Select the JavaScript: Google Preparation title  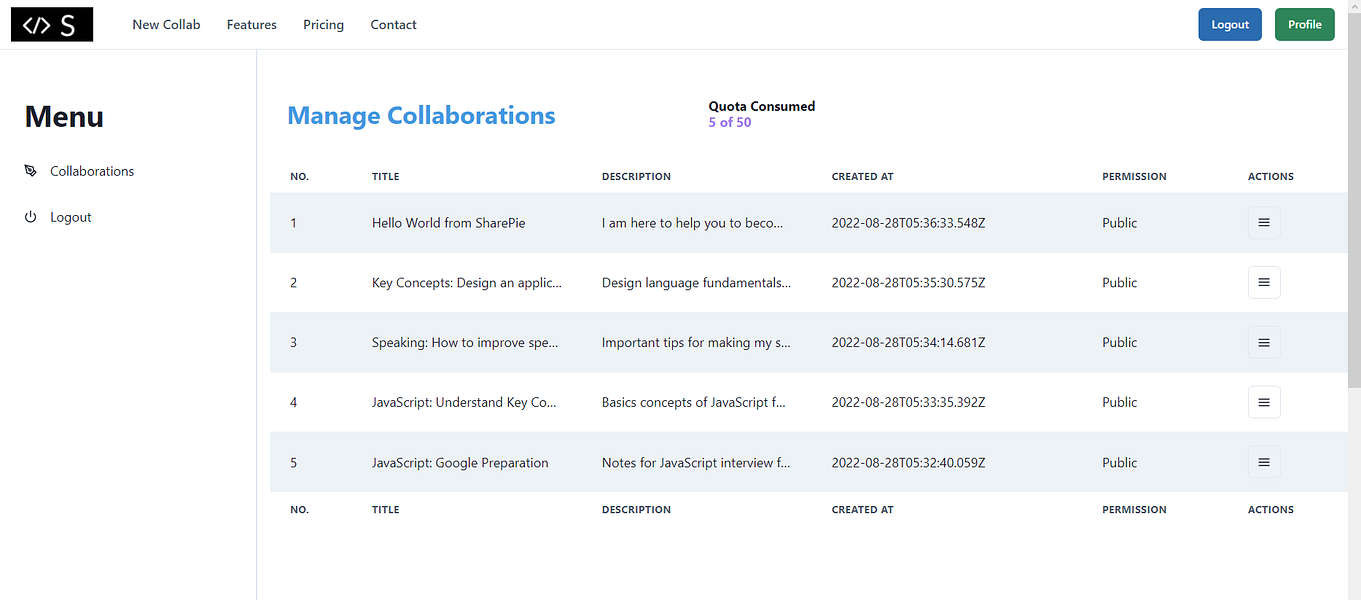[460, 463]
